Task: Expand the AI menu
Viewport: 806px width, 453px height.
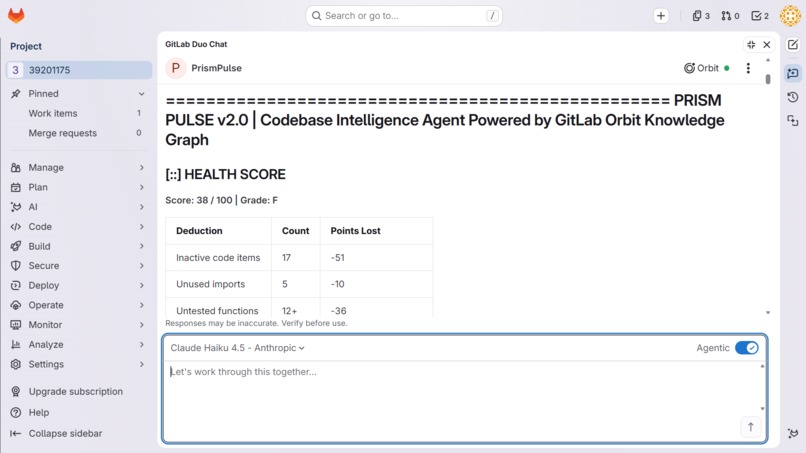Action: [x=79, y=207]
